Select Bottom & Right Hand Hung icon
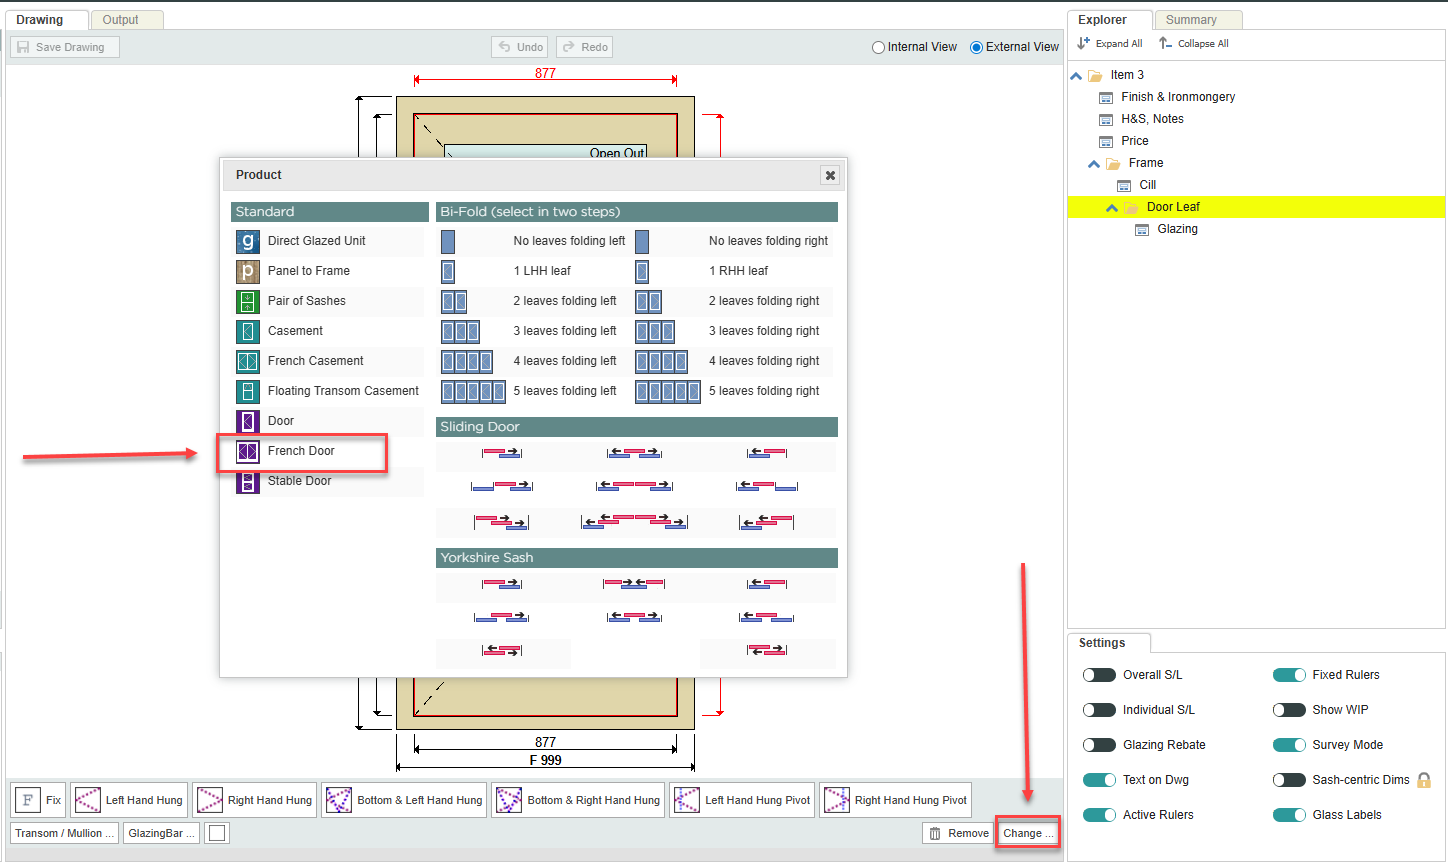 (x=510, y=800)
